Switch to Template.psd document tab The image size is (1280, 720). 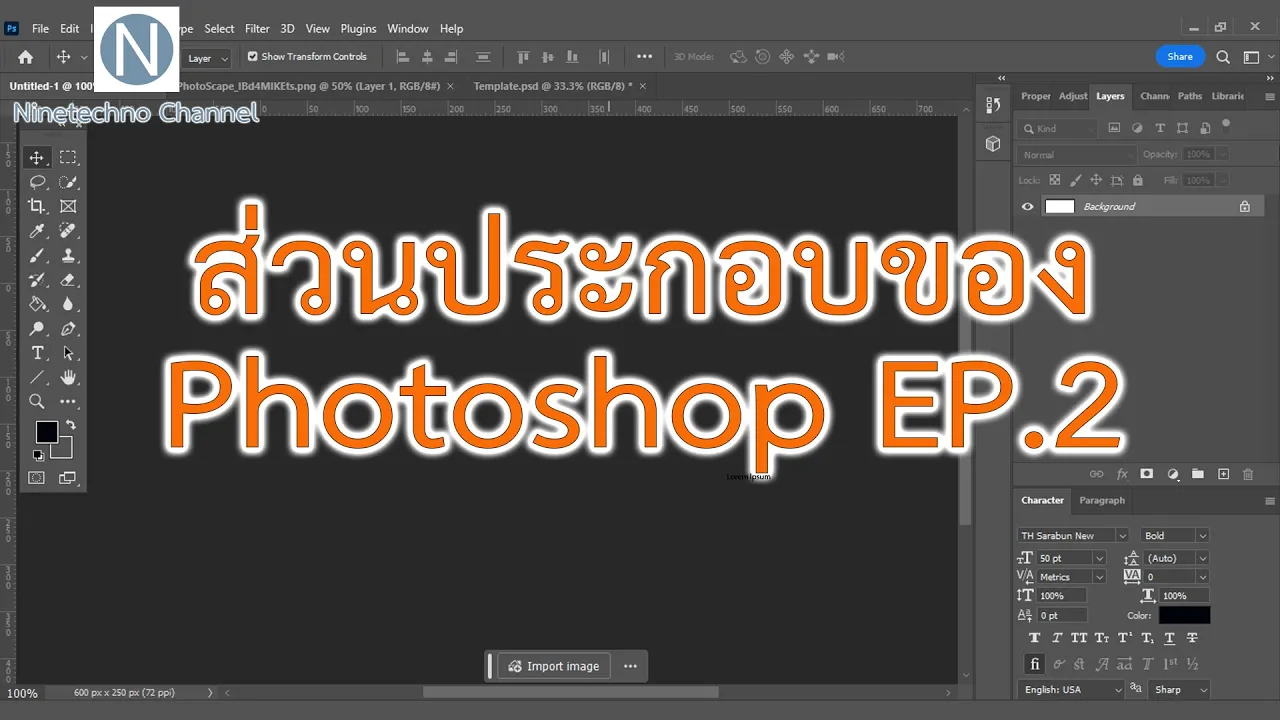pyautogui.click(x=553, y=86)
